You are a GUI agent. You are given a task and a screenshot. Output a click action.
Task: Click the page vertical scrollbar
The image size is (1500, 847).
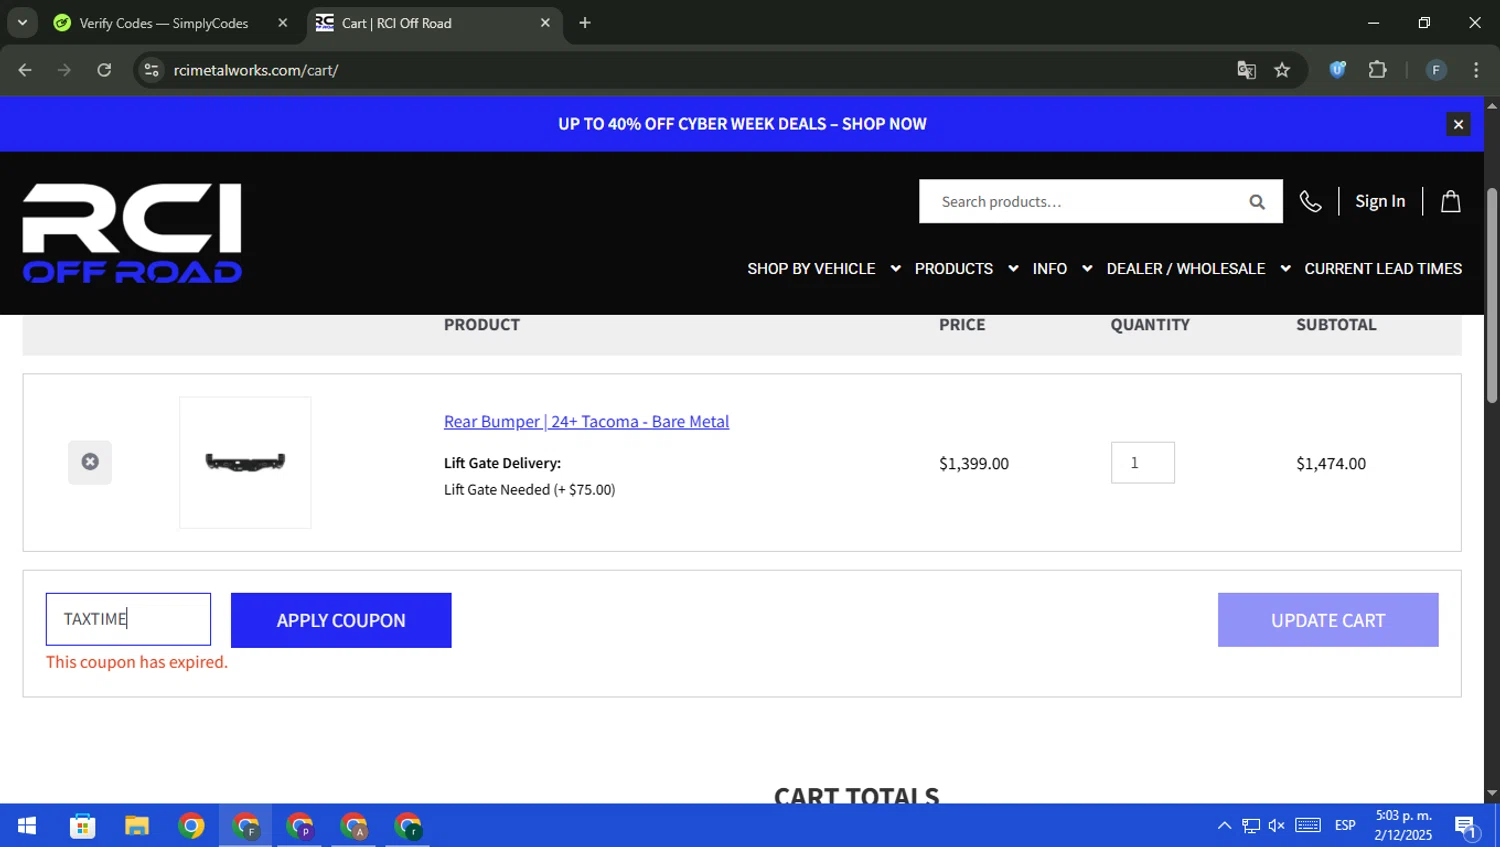click(x=1492, y=296)
